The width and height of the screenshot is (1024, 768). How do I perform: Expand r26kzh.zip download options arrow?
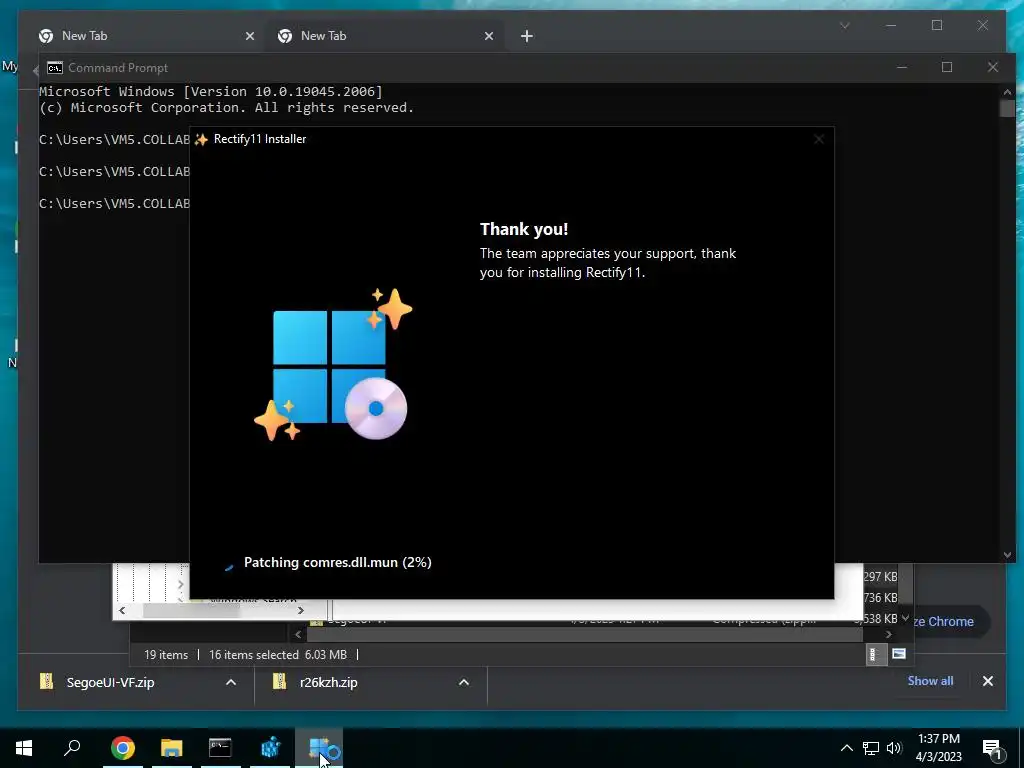click(x=464, y=682)
